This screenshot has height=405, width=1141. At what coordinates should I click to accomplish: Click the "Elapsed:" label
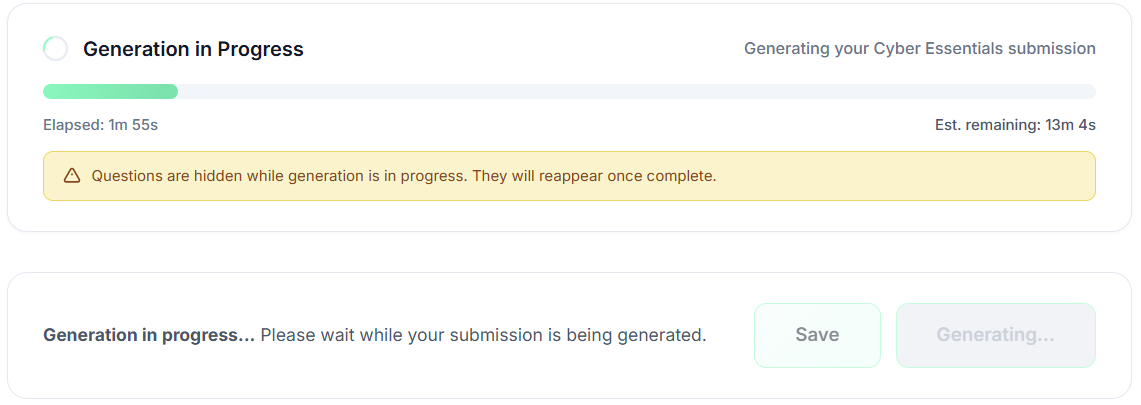coord(73,125)
